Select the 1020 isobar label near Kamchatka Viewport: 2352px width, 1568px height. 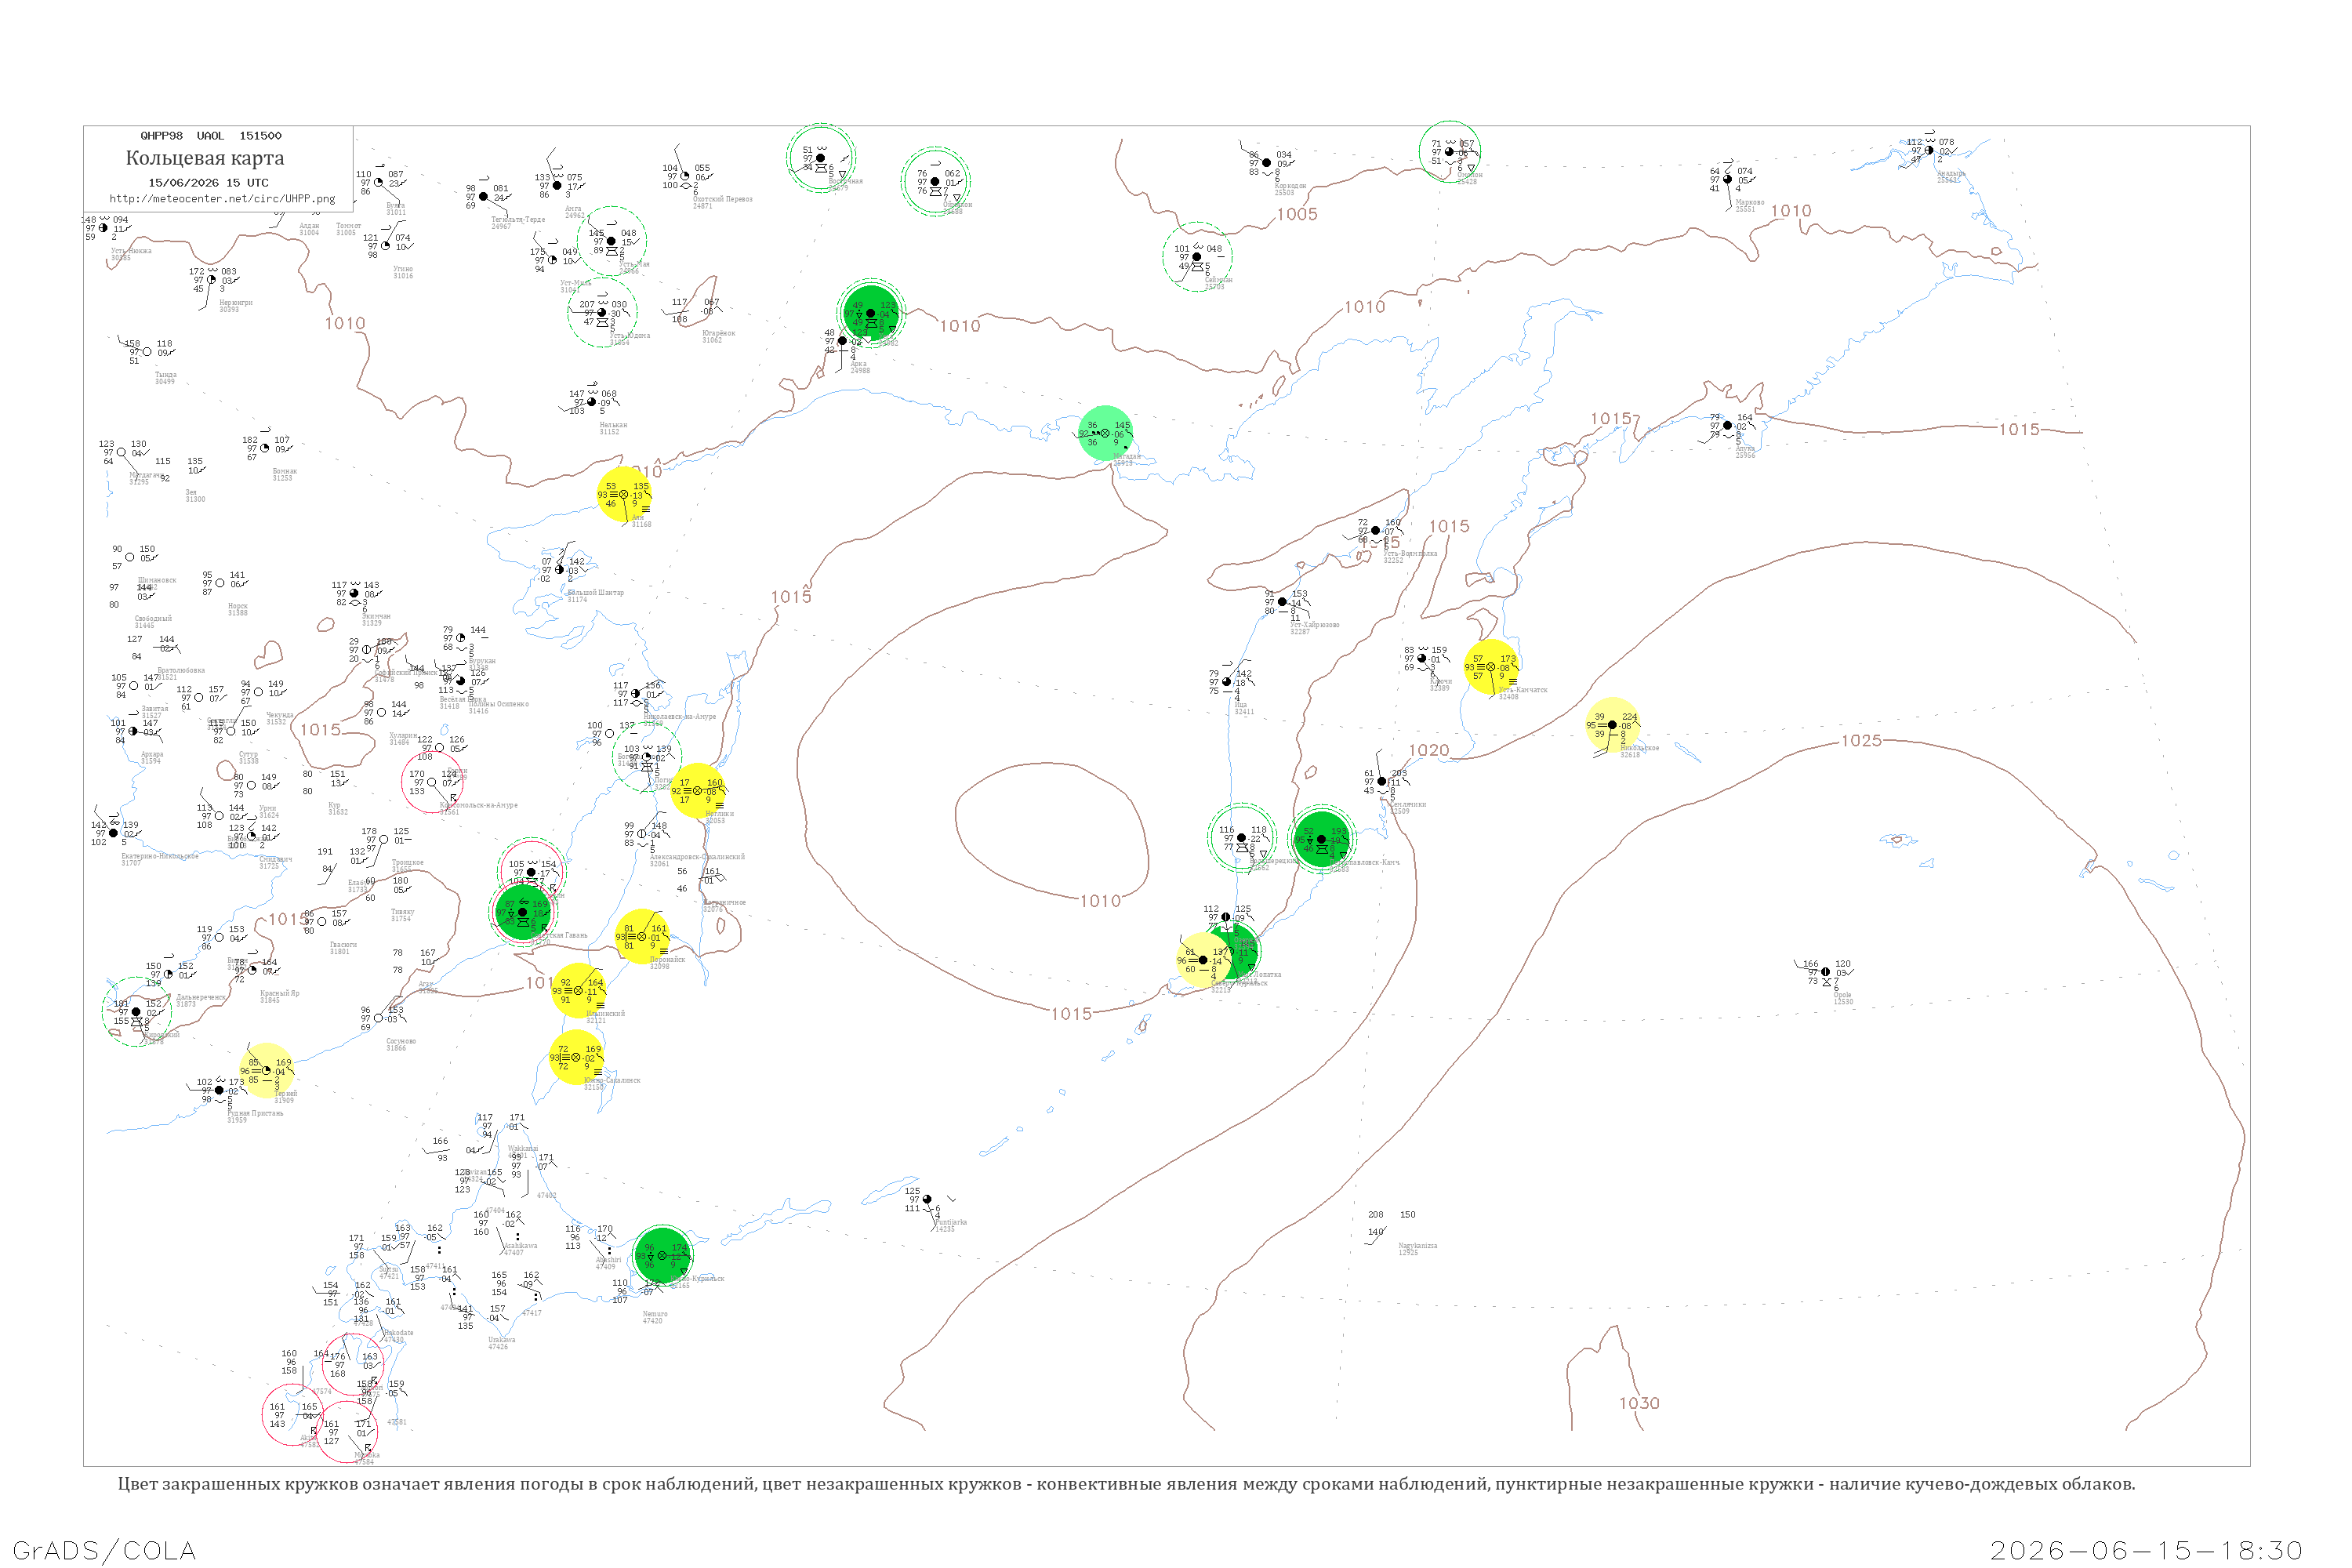coord(1429,750)
